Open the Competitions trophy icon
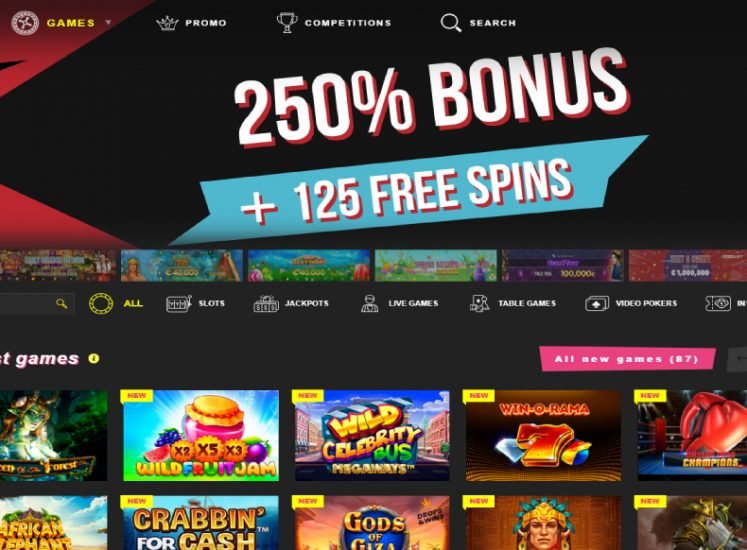Viewport: 747px width, 550px height. (x=287, y=22)
